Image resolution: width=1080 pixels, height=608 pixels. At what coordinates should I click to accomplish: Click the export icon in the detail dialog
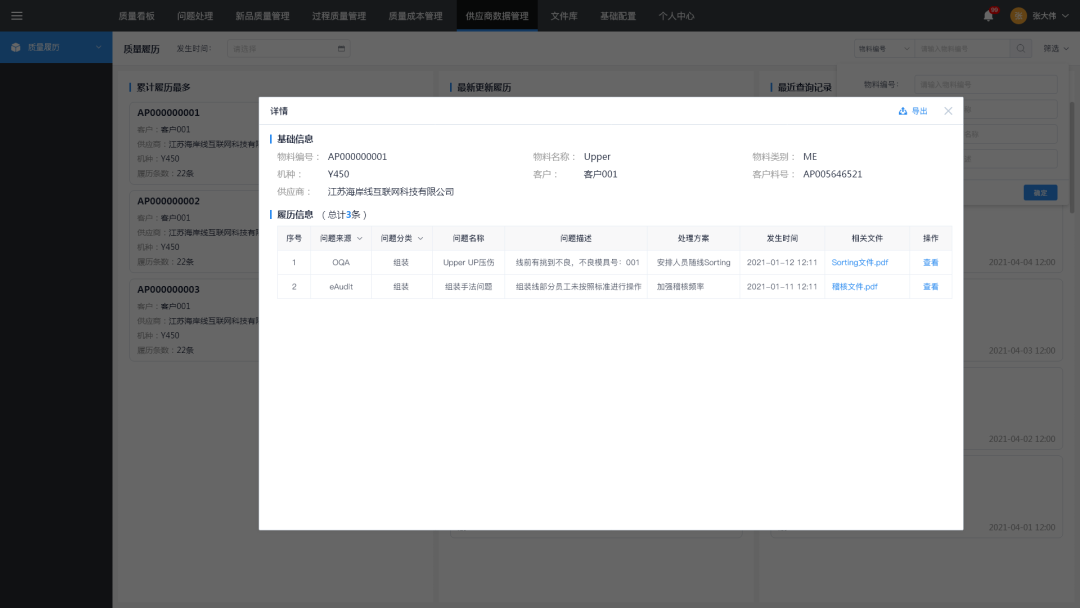pos(902,111)
